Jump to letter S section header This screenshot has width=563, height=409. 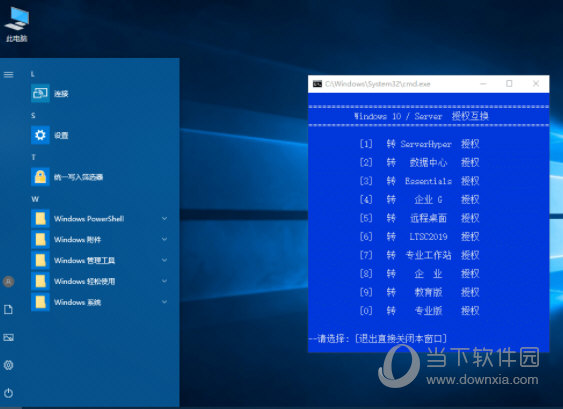(x=33, y=116)
